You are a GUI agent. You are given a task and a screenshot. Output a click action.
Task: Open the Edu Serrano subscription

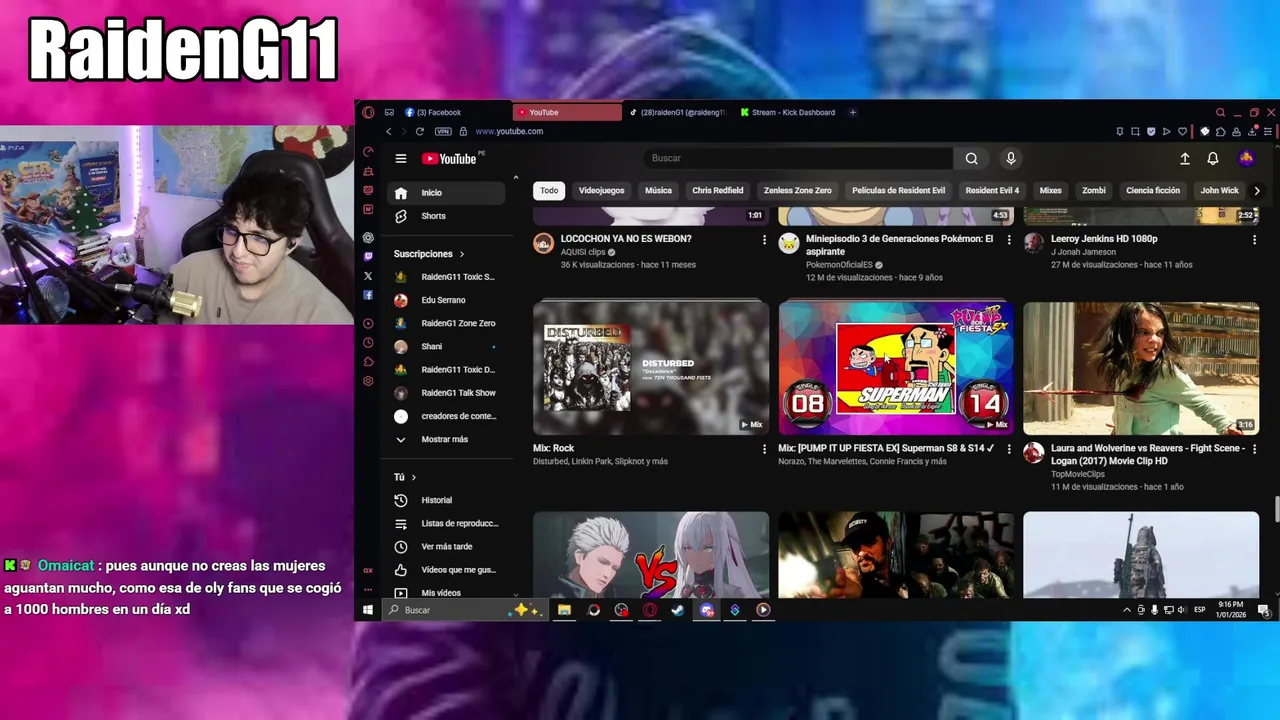click(x=446, y=300)
